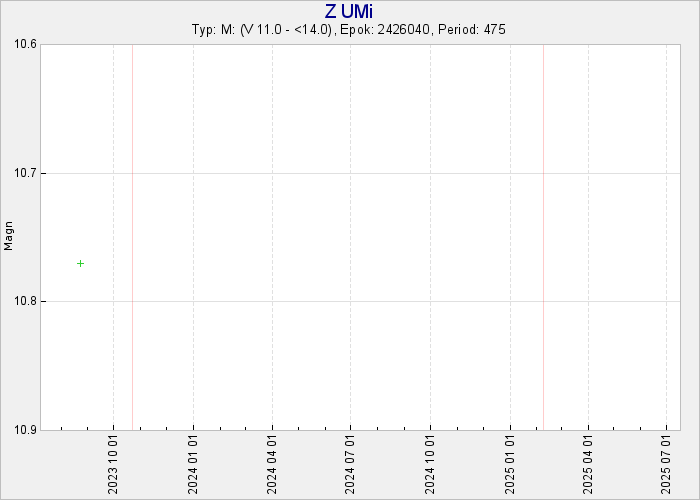Select the 2025 04 01 date label
Viewport: 700px width, 500px height.
588,462
